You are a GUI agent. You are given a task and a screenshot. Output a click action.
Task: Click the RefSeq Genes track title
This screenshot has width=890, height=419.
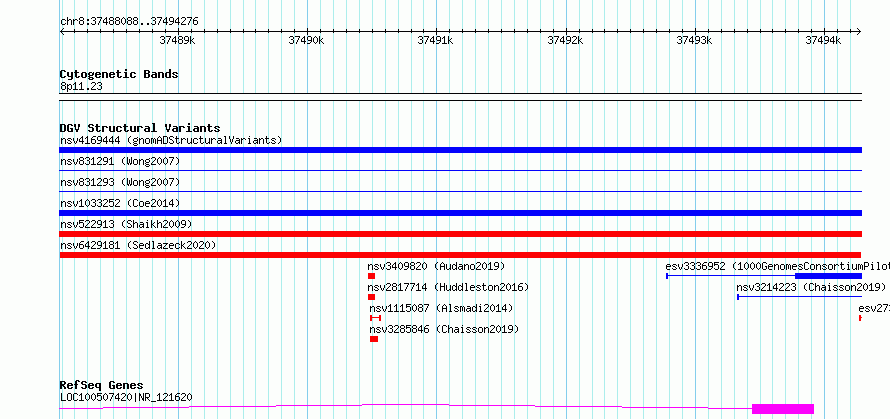[101, 386]
